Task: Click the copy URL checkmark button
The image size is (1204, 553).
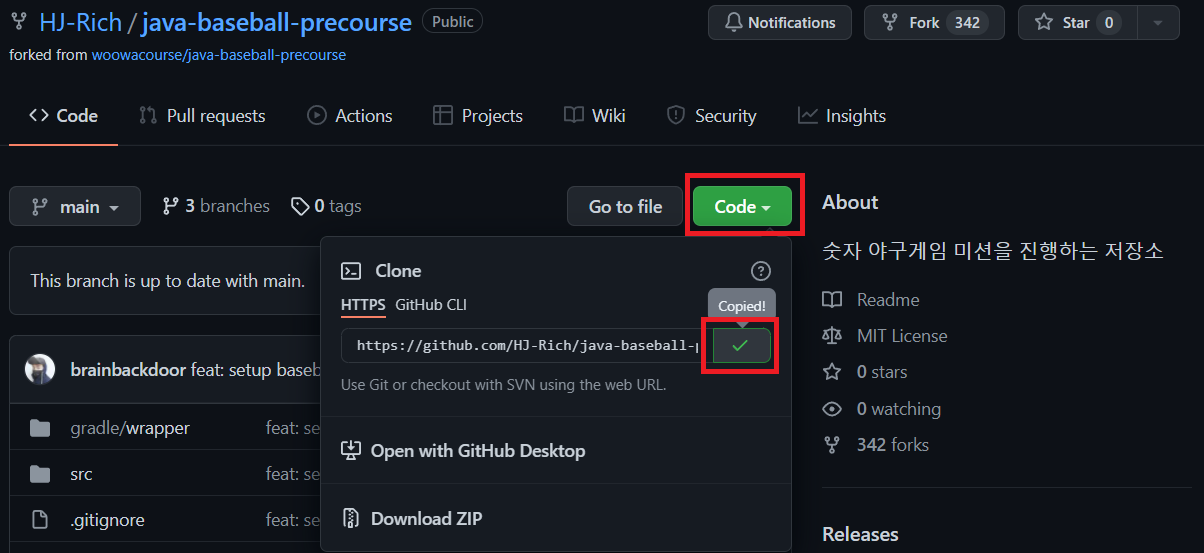Action: 741,345
